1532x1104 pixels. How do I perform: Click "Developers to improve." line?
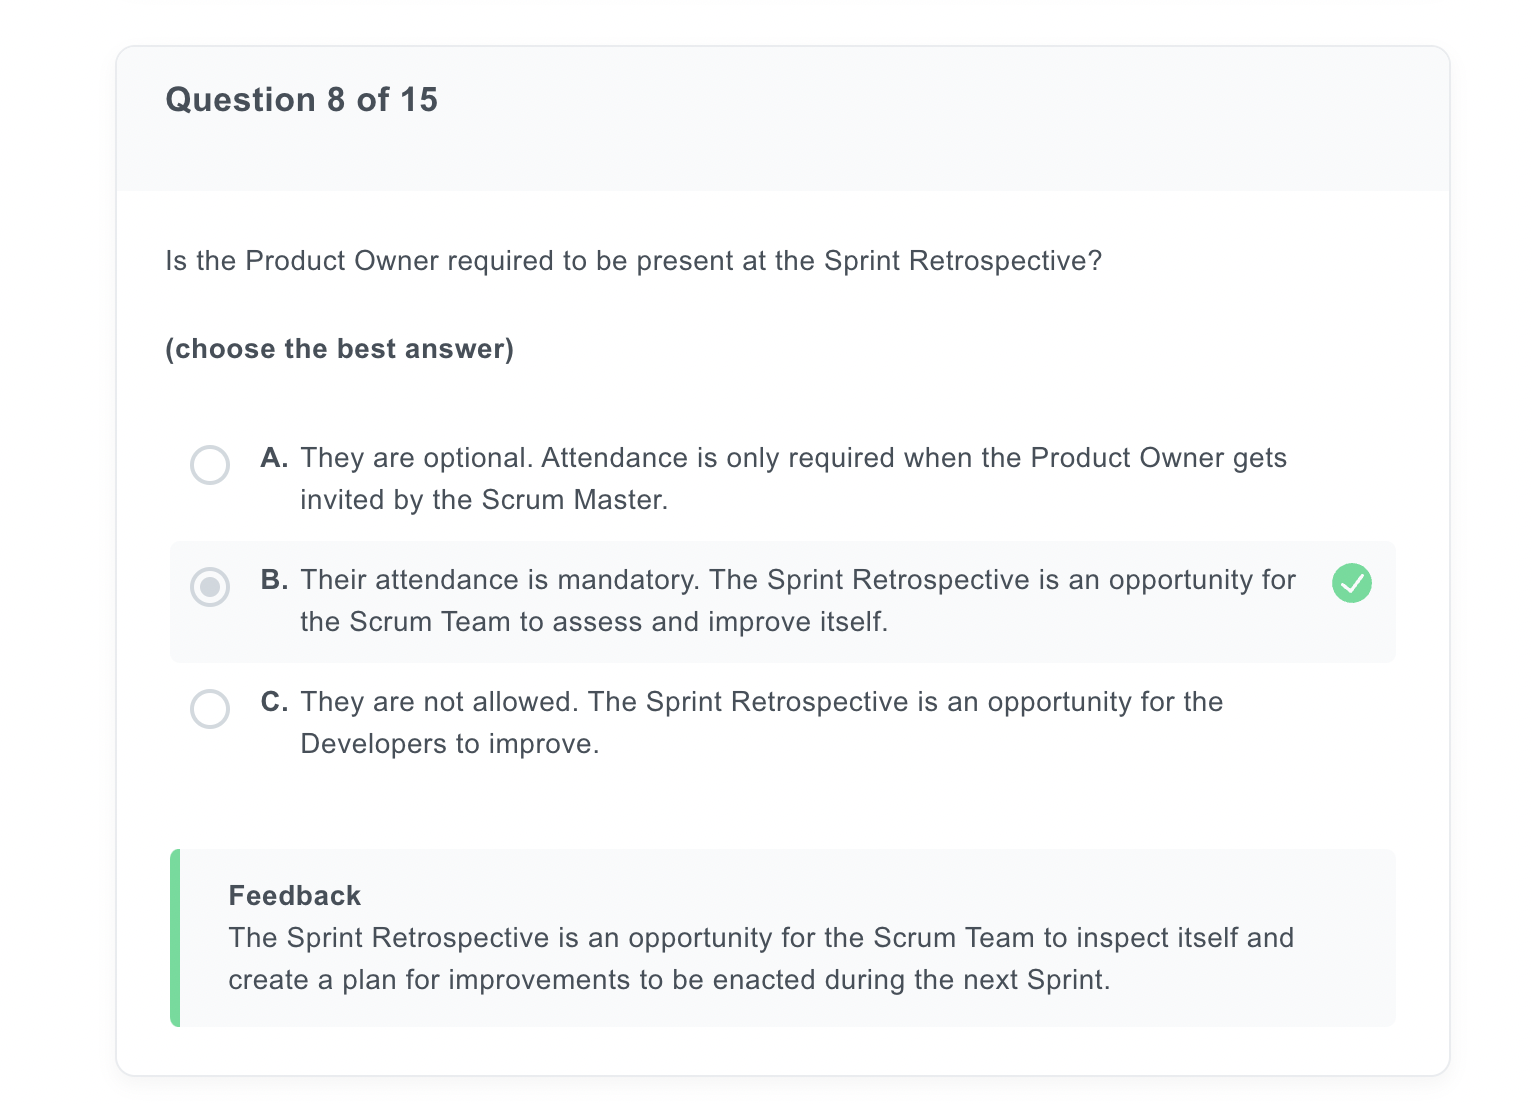pyautogui.click(x=450, y=744)
